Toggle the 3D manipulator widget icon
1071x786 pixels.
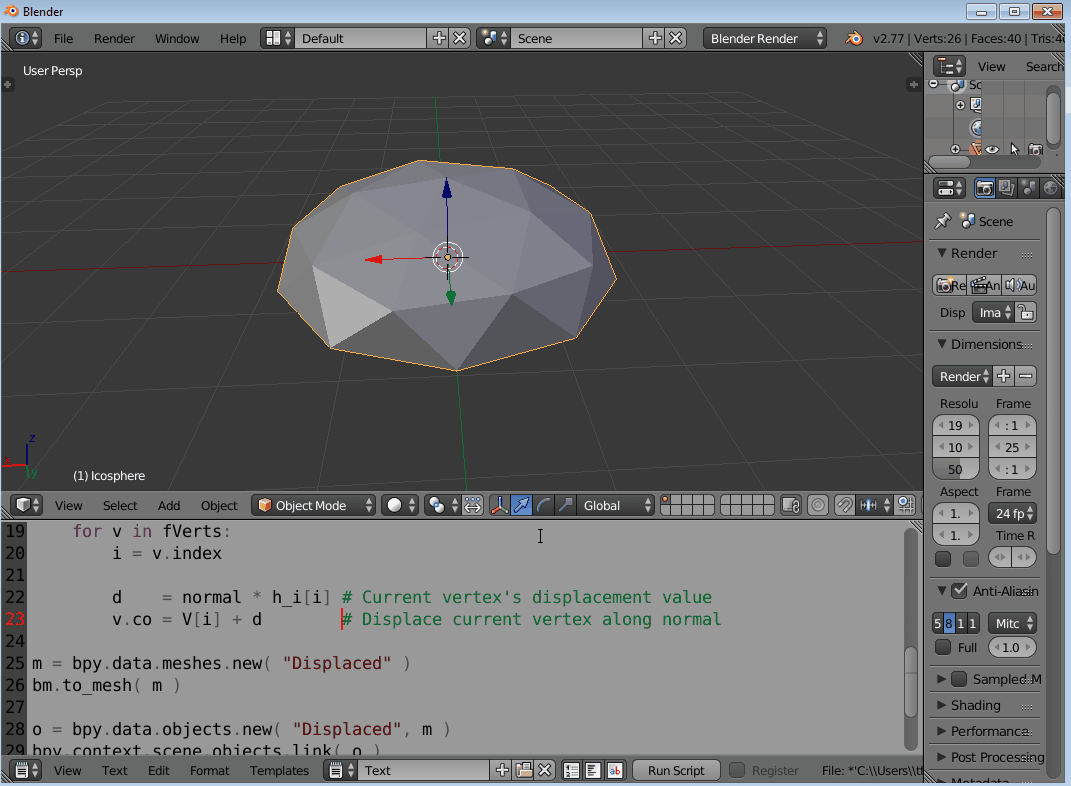(500, 505)
